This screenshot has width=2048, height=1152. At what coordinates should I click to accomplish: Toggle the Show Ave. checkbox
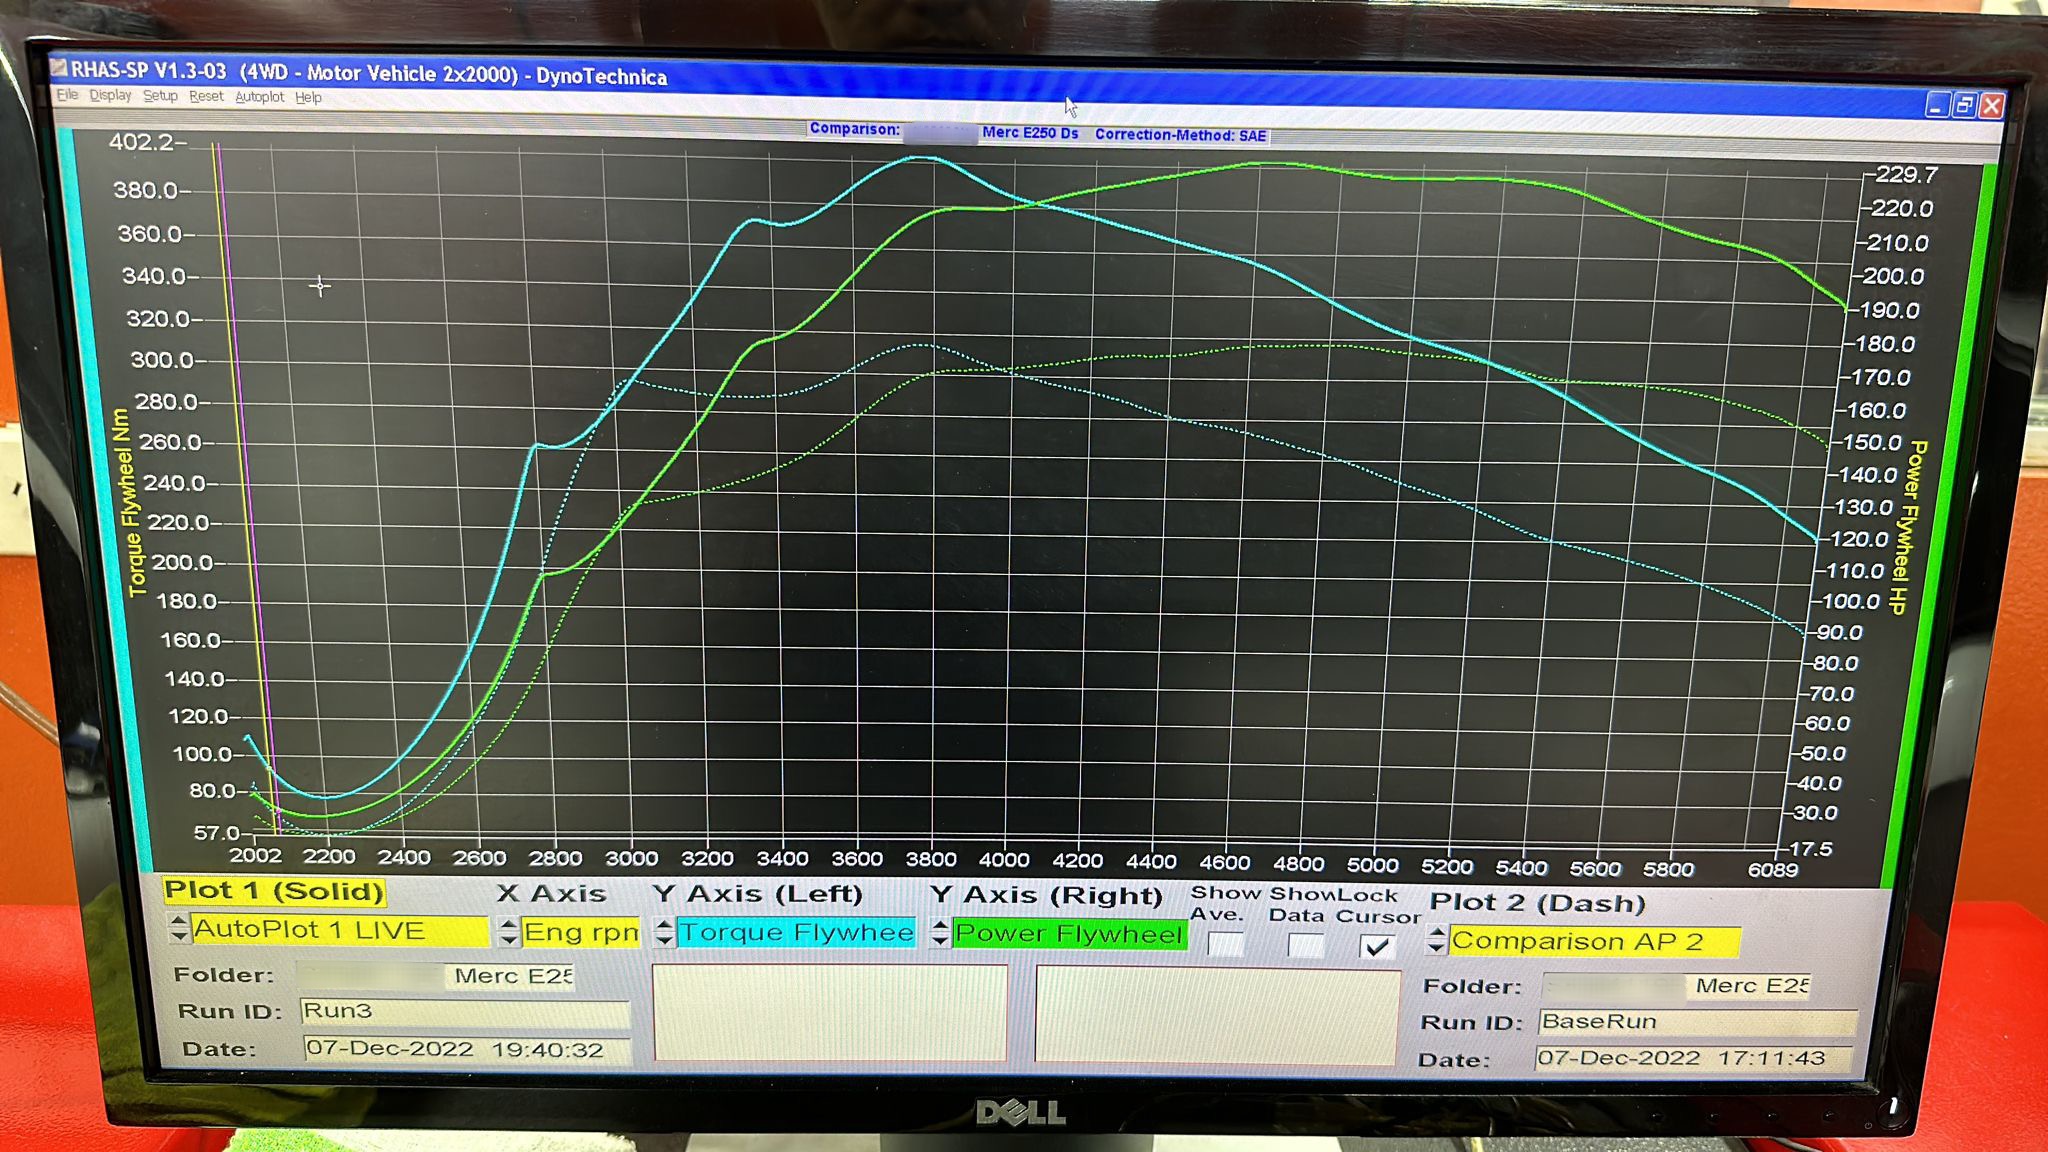1226,944
